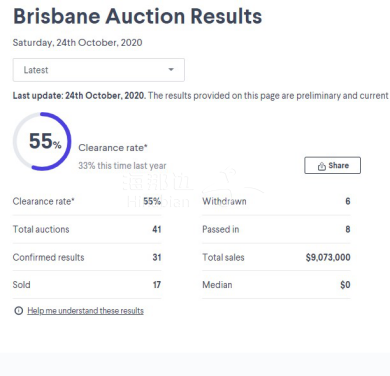This screenshot has width=390, height=376.
Task: Click the Withdrawn row label
Action: pos(224,201)
